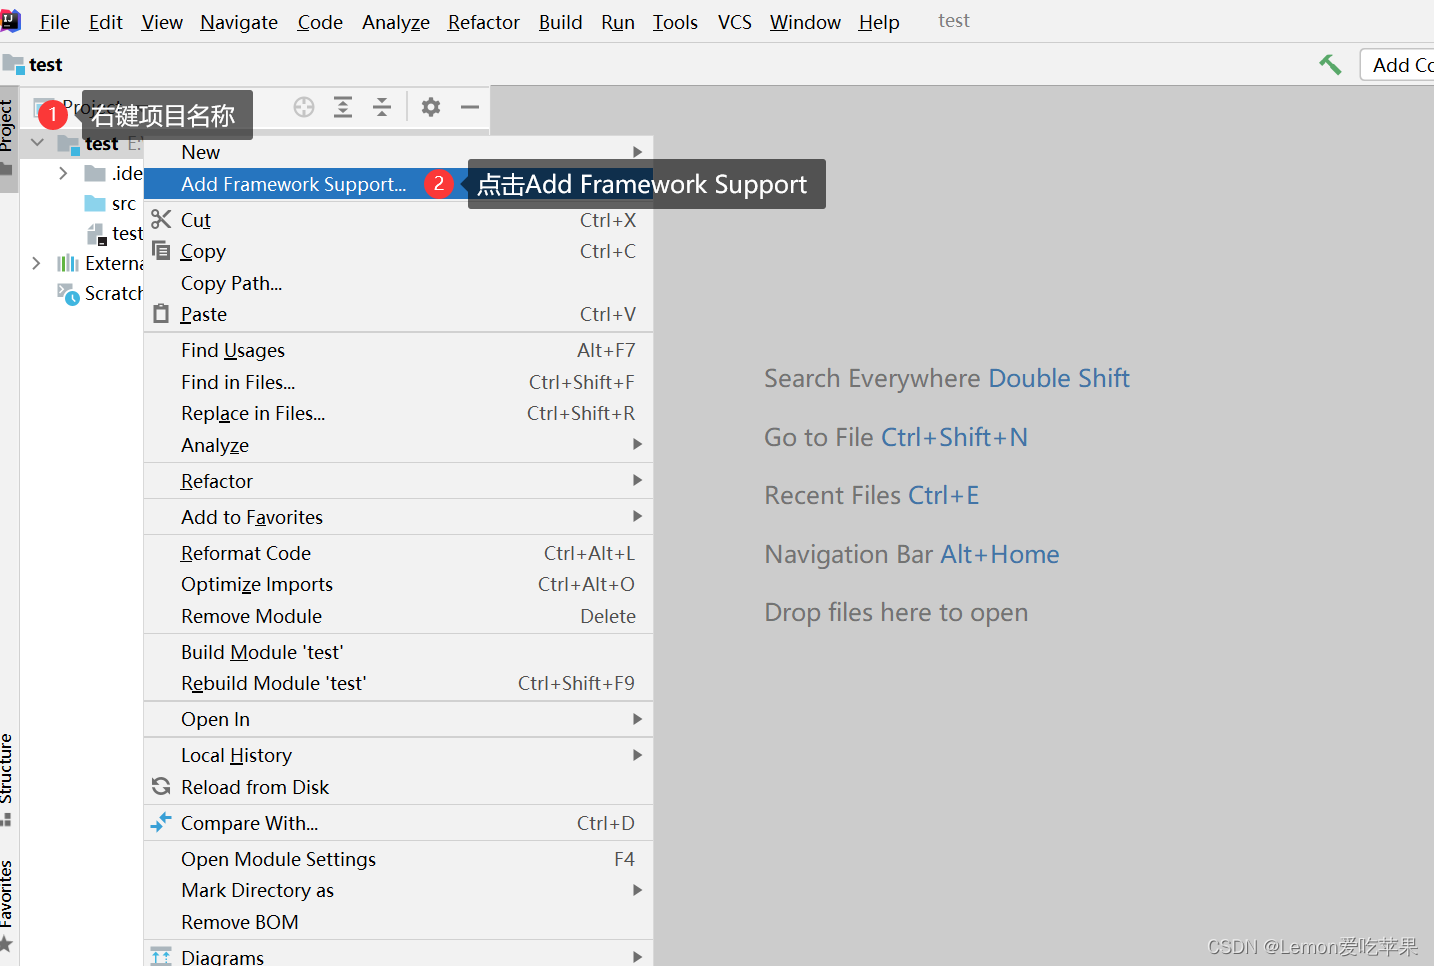Viewport: 1434px width, 966px height.
Task: Click the test breadcrumb in navigation bar
Action: tap(46, 65)
